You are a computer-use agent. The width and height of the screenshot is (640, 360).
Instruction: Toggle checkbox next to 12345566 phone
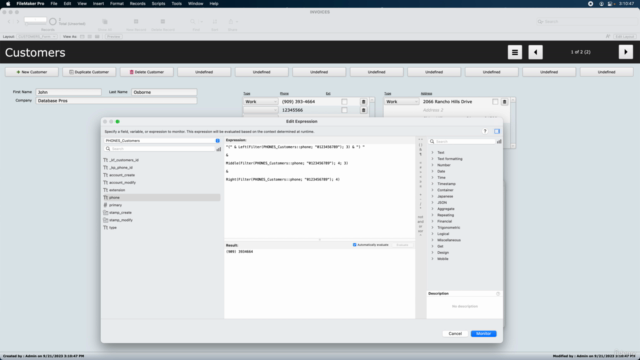point(344,110)
